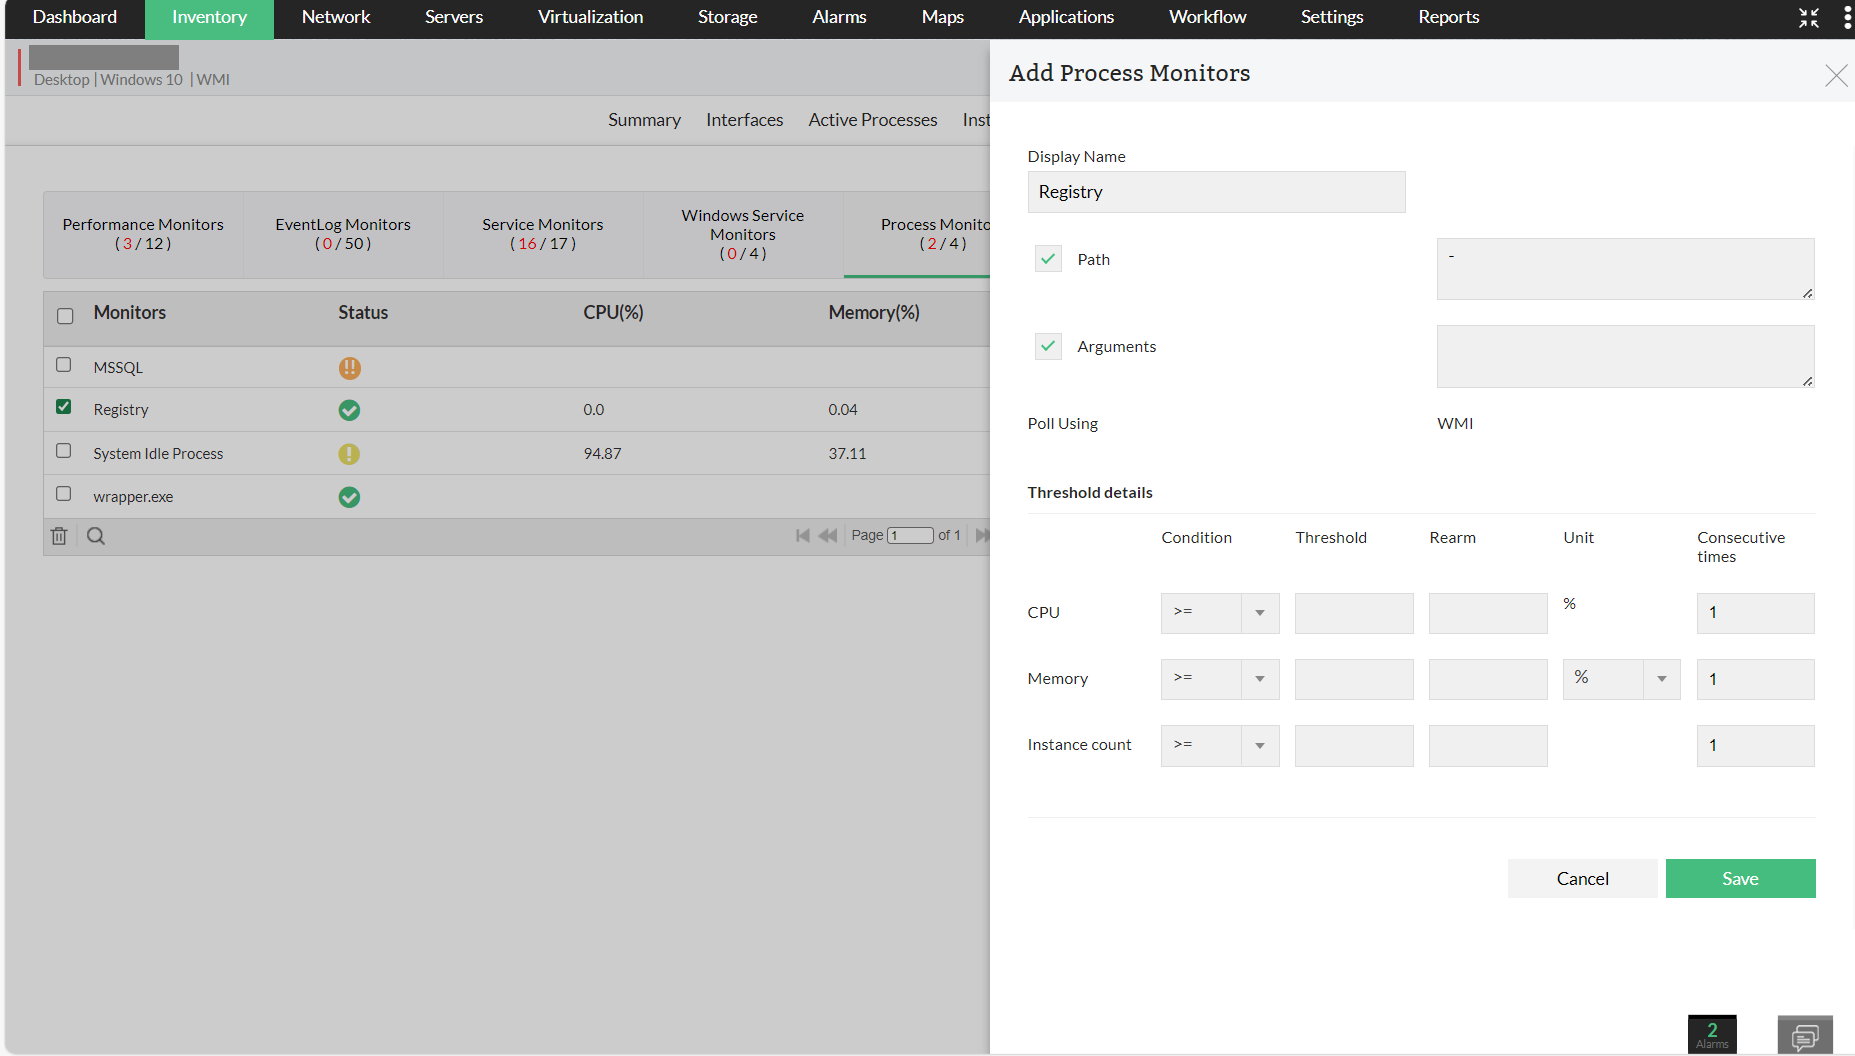The image size is (1855, 1056).
Task: Click the trash delete icon below the monitors list
Action: 59,536
